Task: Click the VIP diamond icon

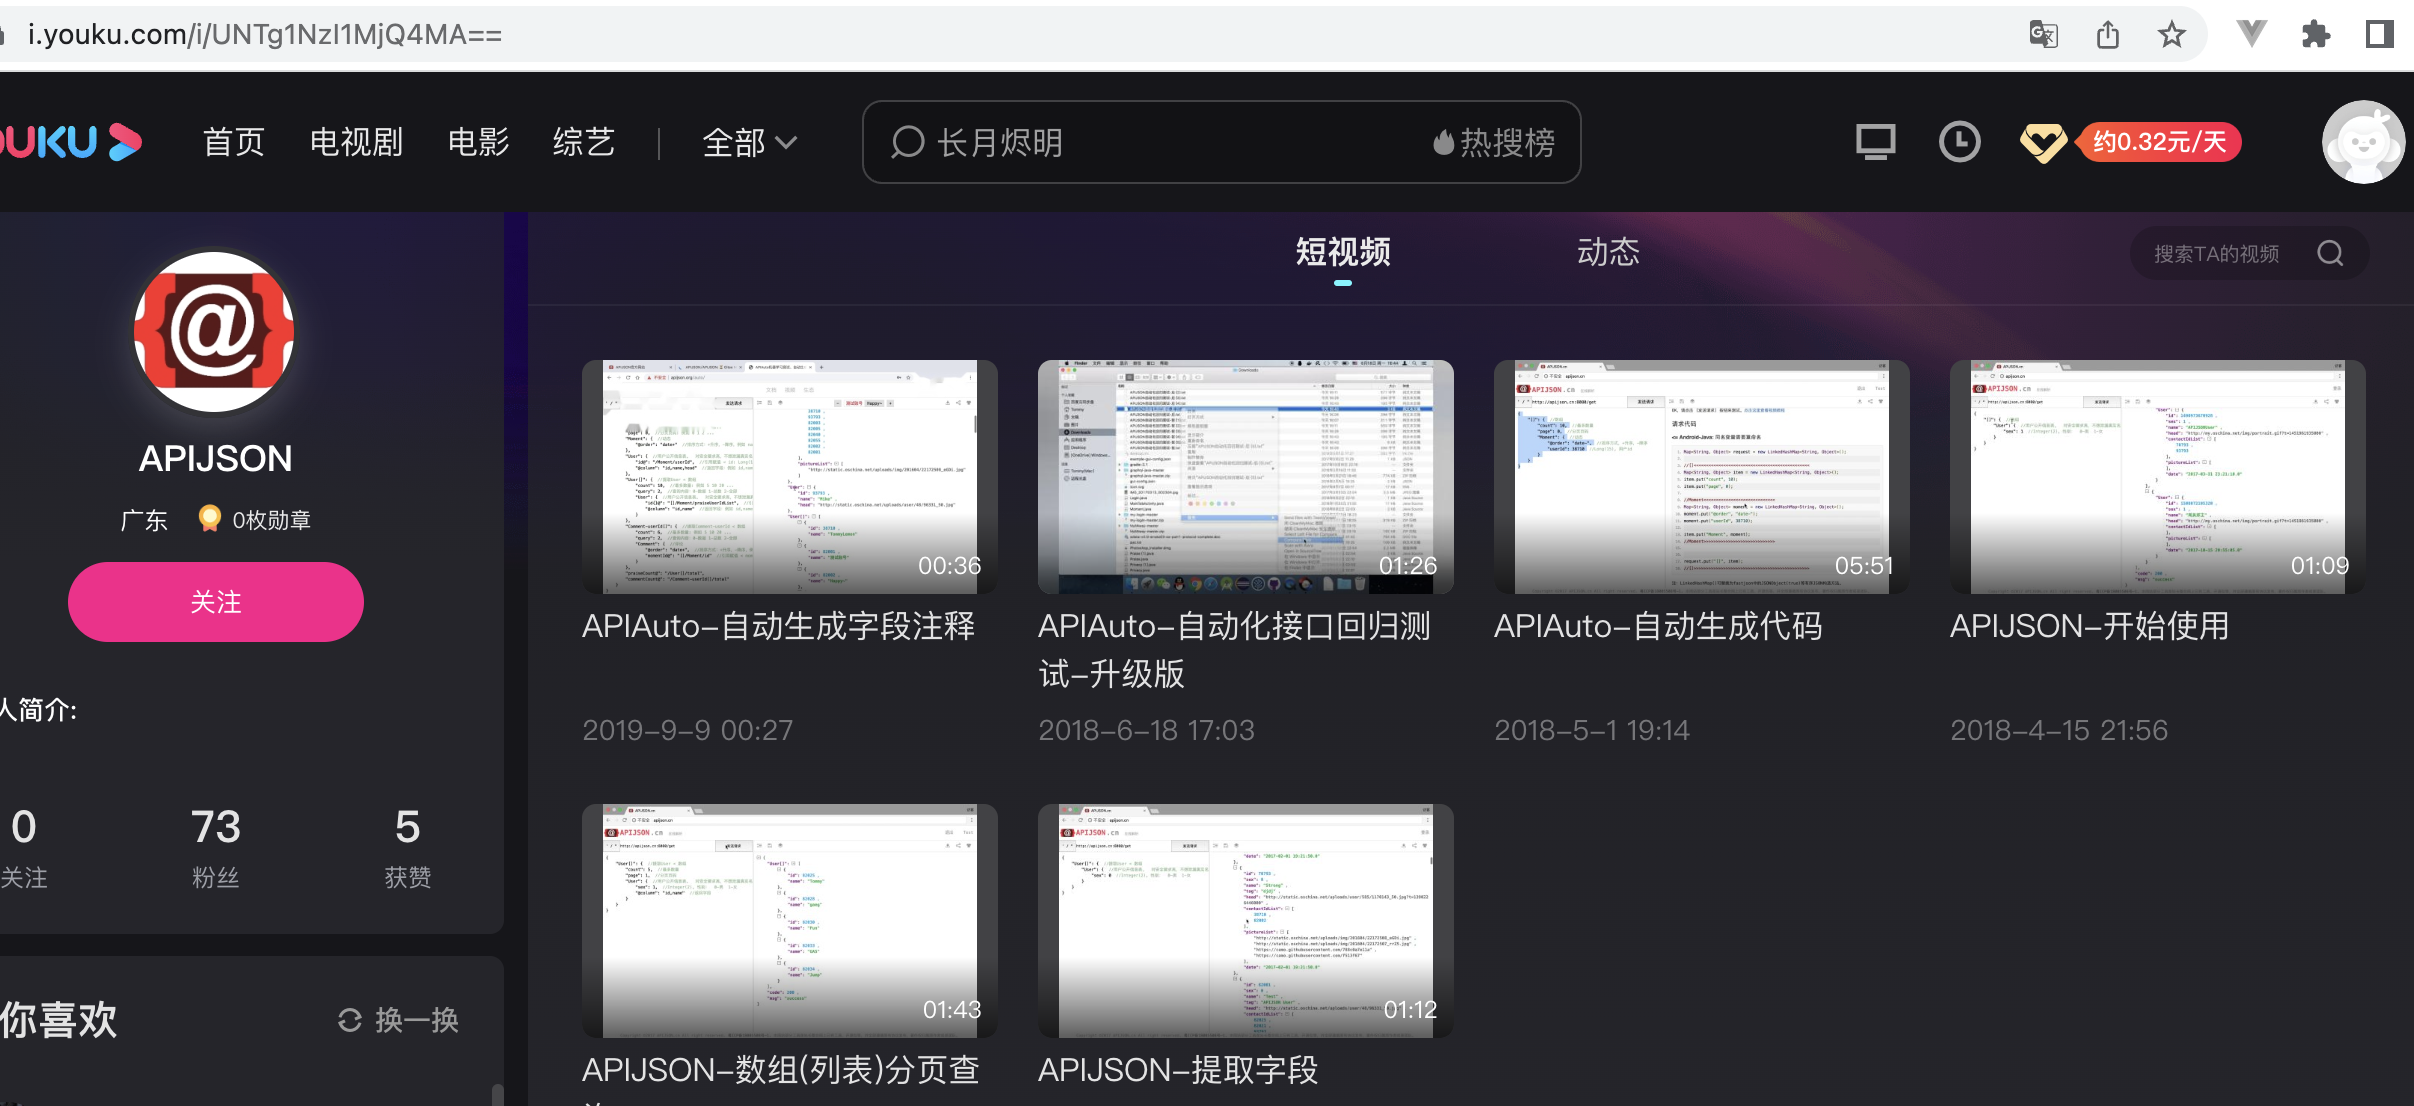Action: (2042, 142)
